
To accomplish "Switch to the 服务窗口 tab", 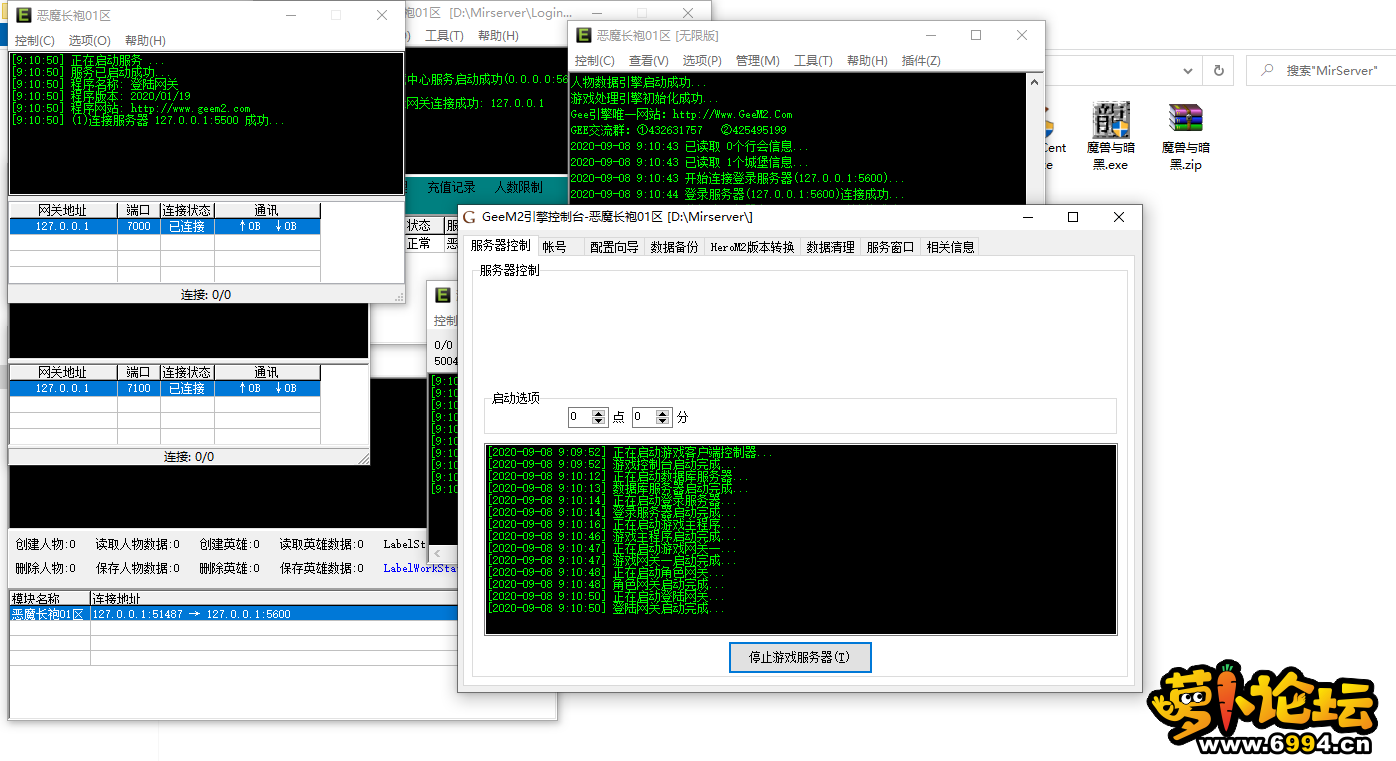I will click(890, 247).
